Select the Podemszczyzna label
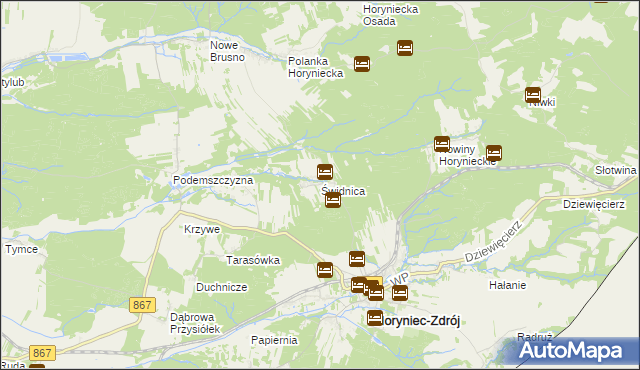 point(213,180)
